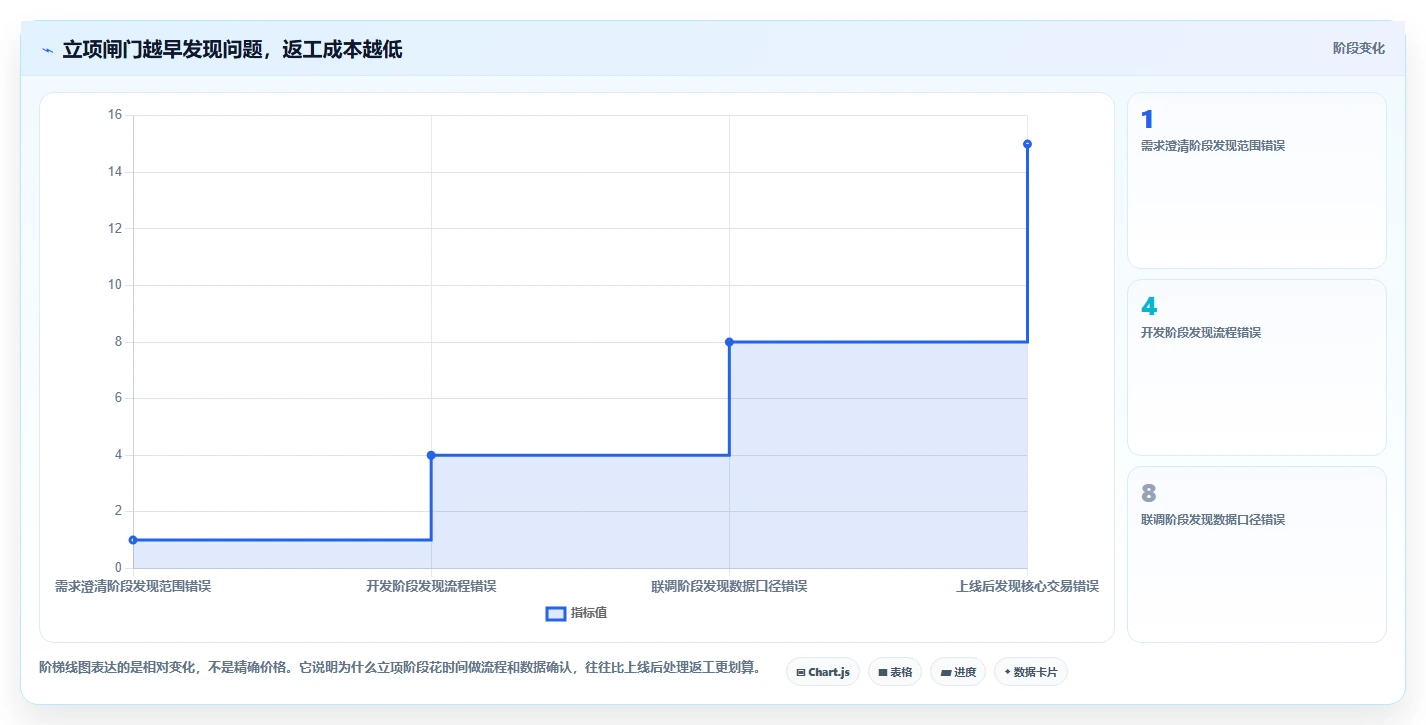This screenshot has width=1426, height=725.
Task: Select the Chart.js chip
Action: 823,672
